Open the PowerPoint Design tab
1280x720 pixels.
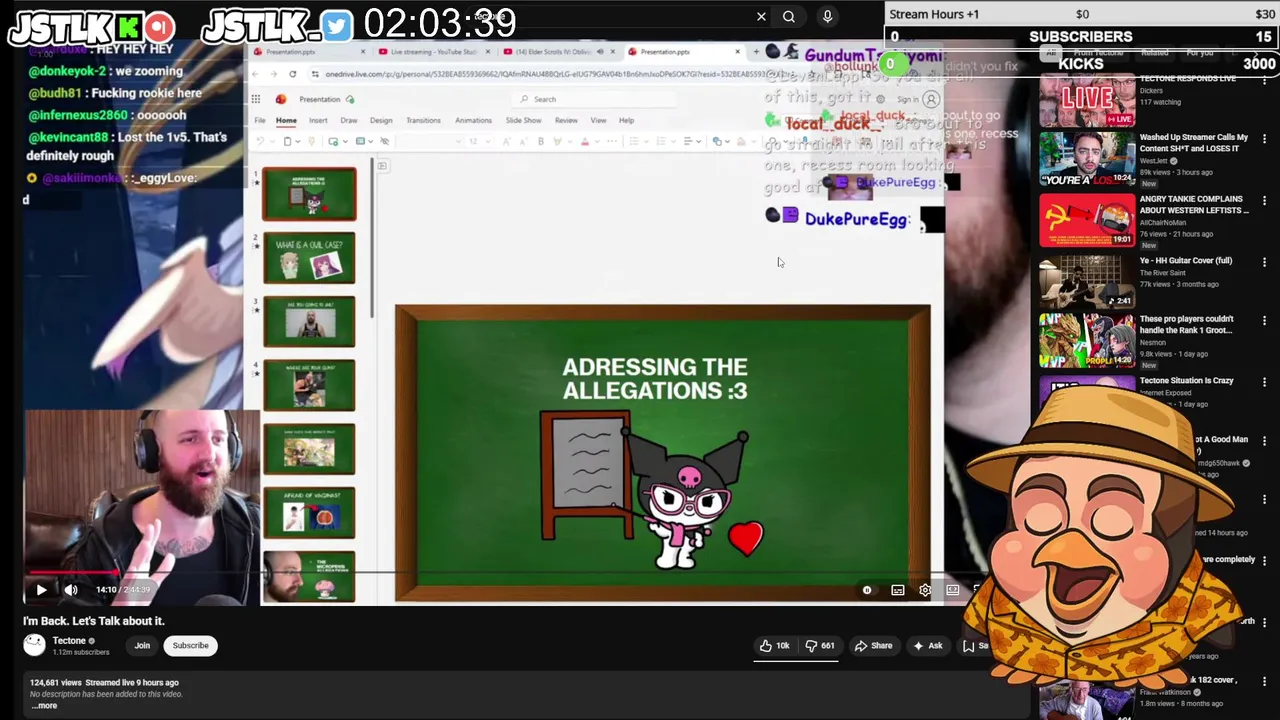[381, 120]
